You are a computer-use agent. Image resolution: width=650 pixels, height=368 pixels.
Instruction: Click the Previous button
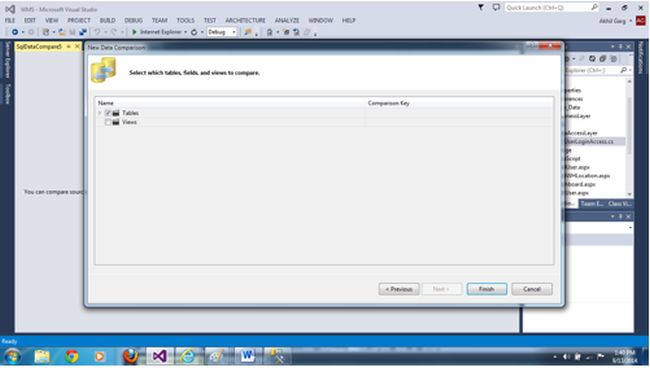(x=399, y=289)
